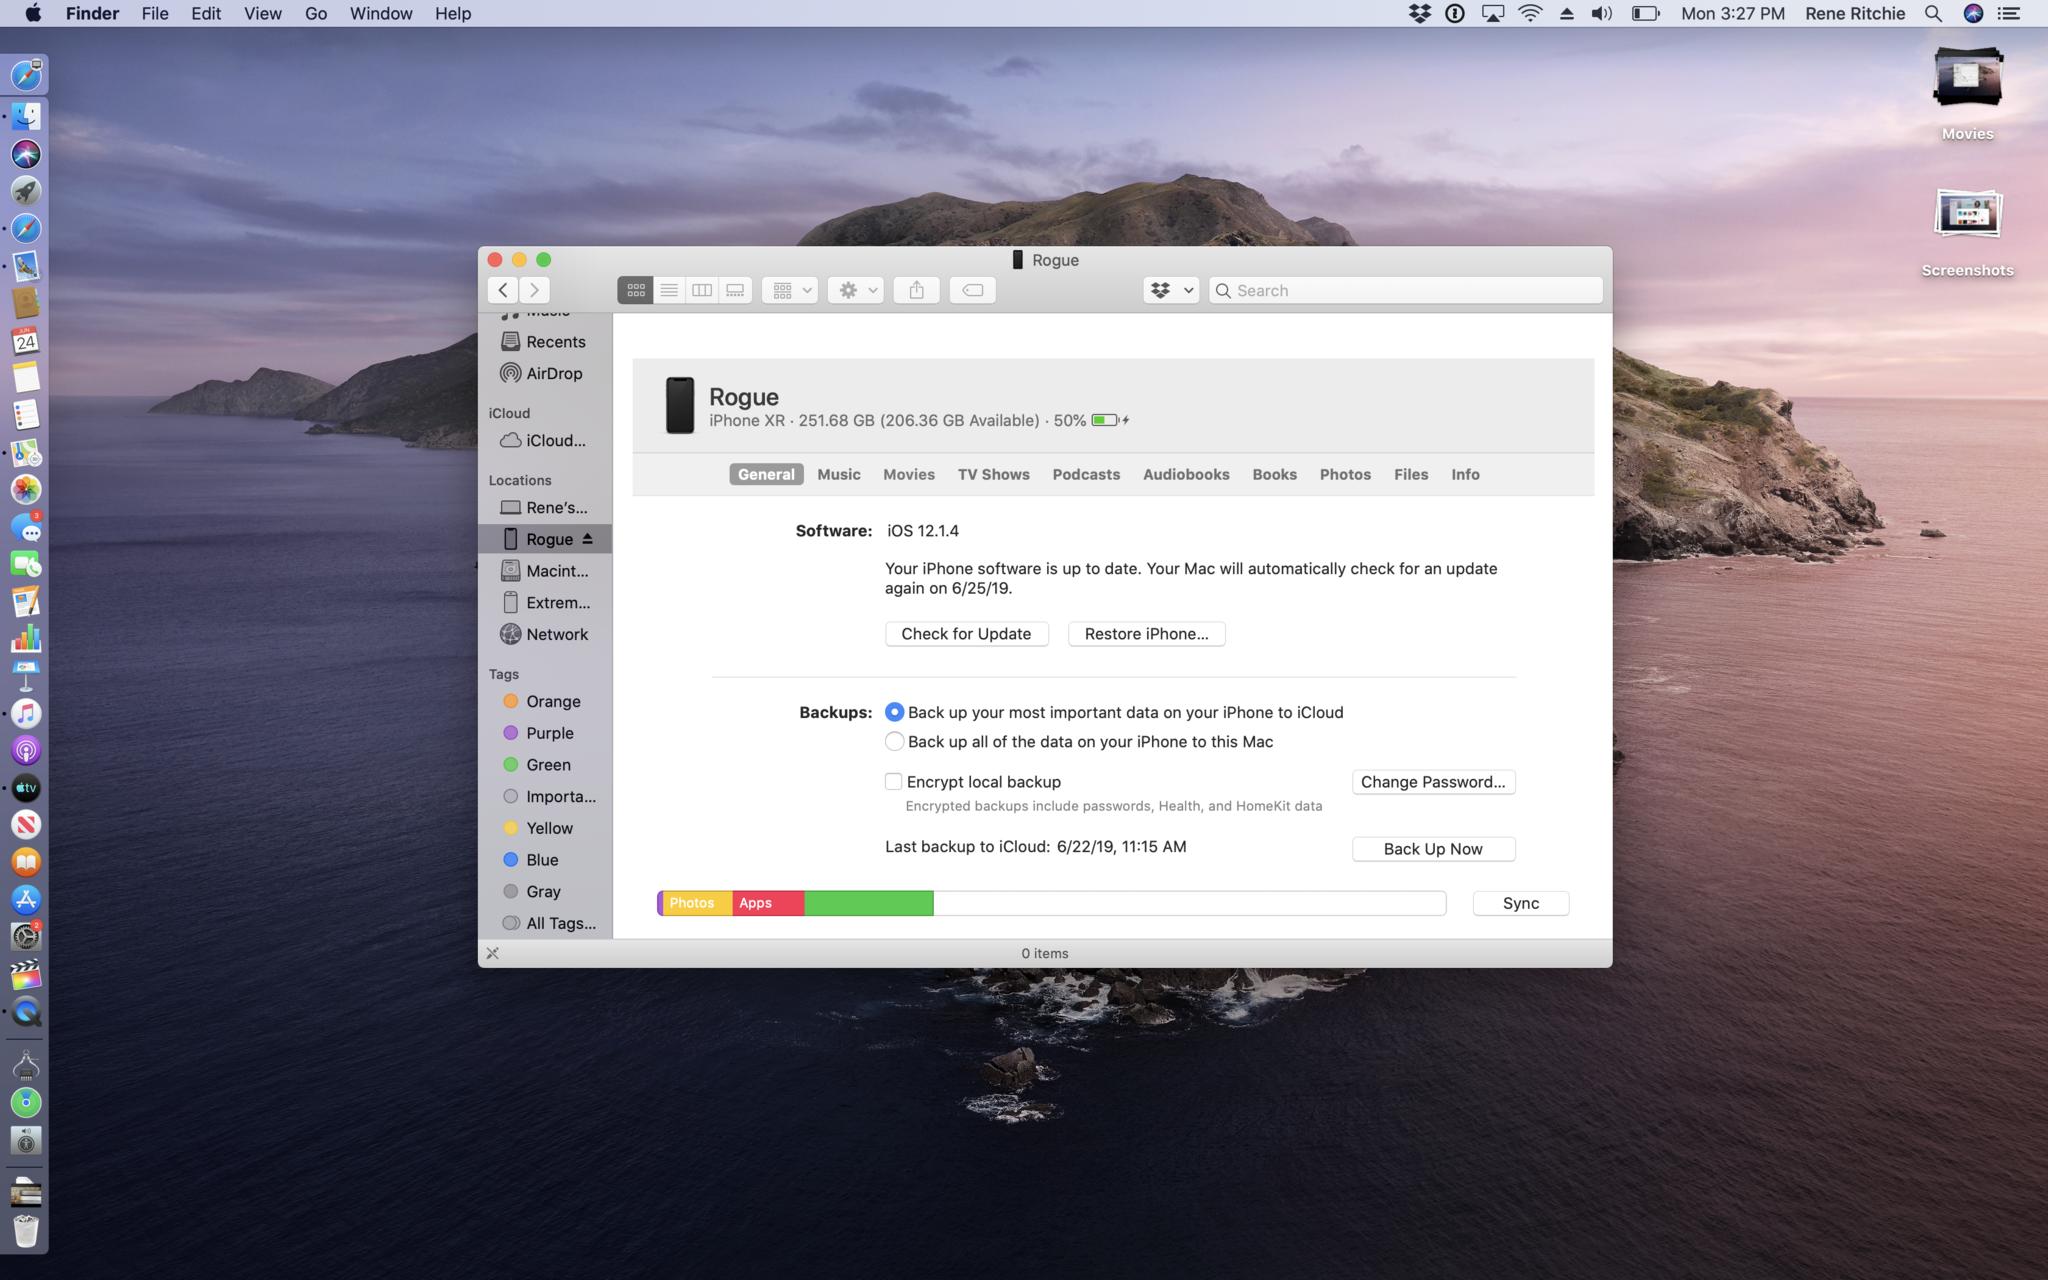The width and height of the screenshot is (2048, 1280).
Task: Switch to the Photos tab
Action: [1344, 474]
